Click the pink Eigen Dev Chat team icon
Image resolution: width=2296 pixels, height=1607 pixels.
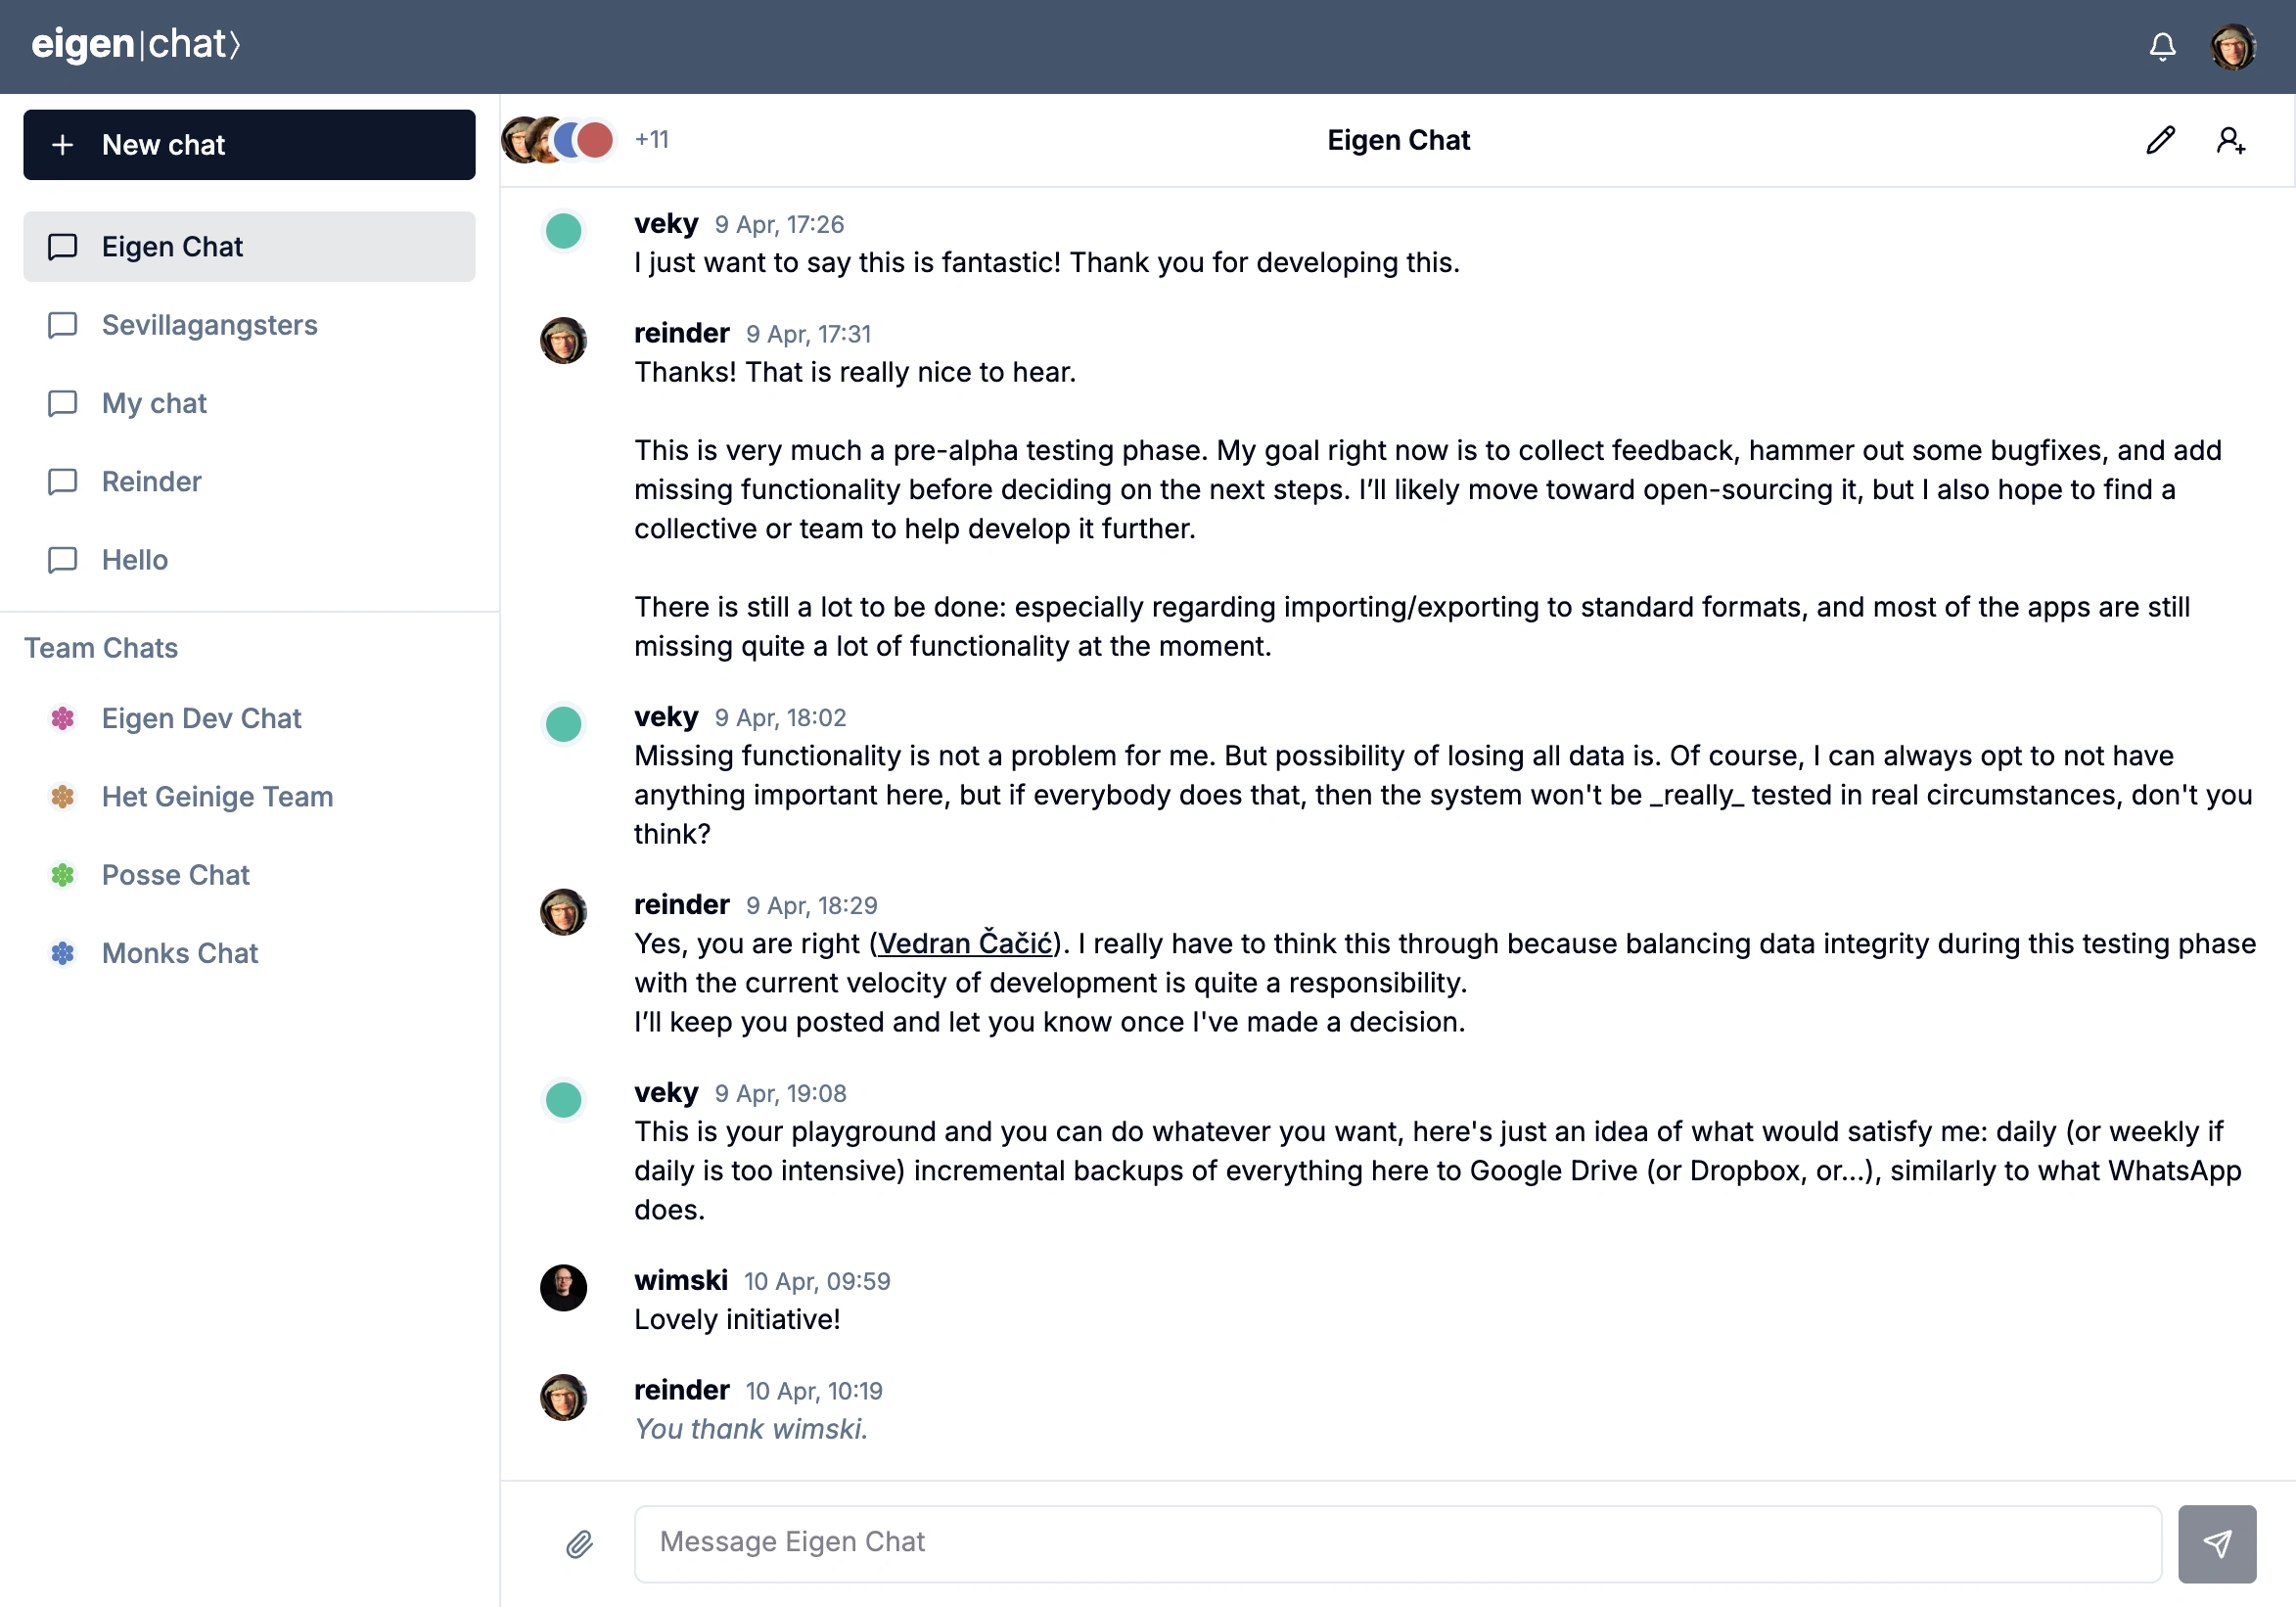[63, 718]
